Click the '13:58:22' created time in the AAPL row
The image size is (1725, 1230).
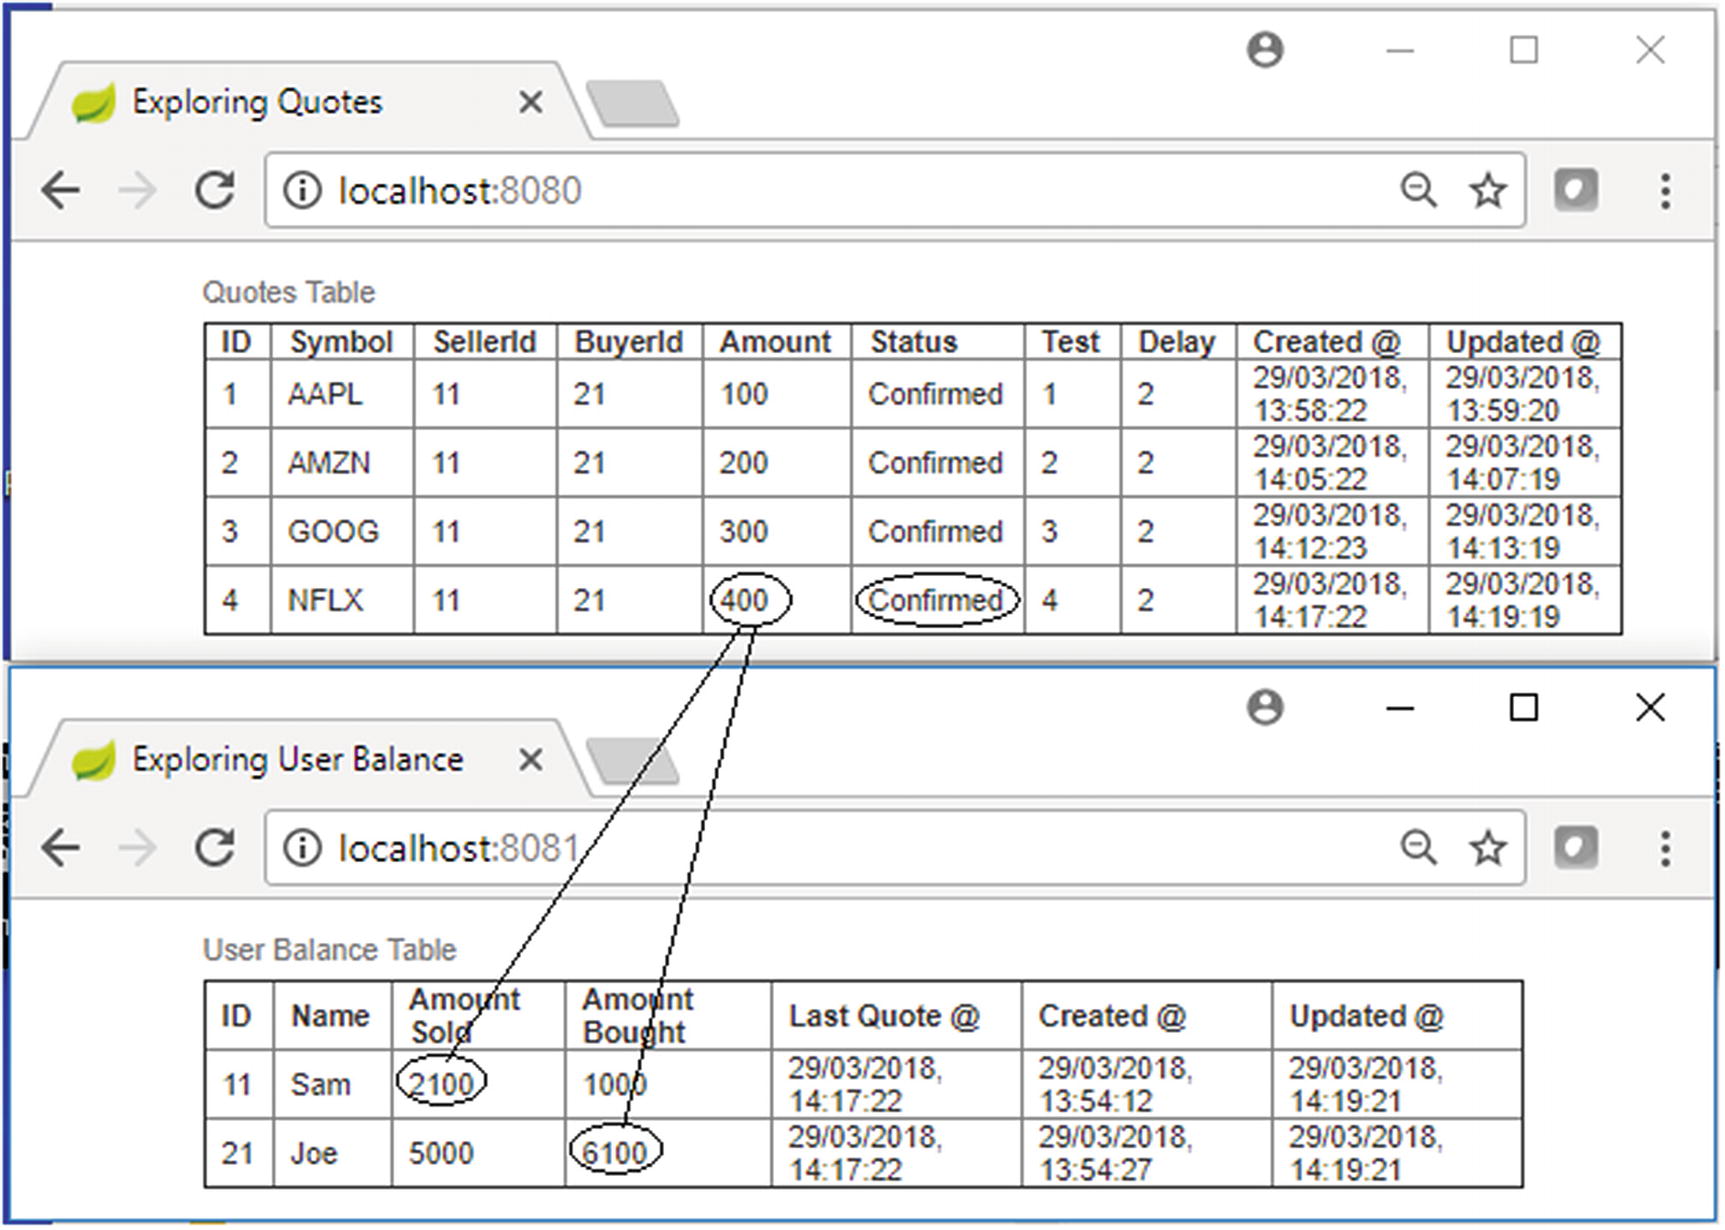pyautogui.click(x=1311, y=411)
